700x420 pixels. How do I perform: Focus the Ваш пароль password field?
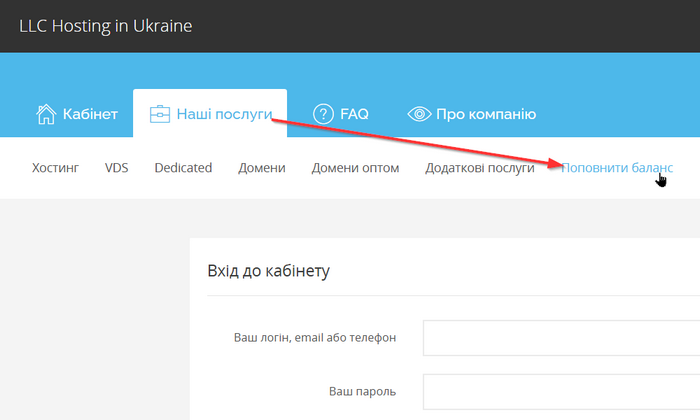point(562,392)
